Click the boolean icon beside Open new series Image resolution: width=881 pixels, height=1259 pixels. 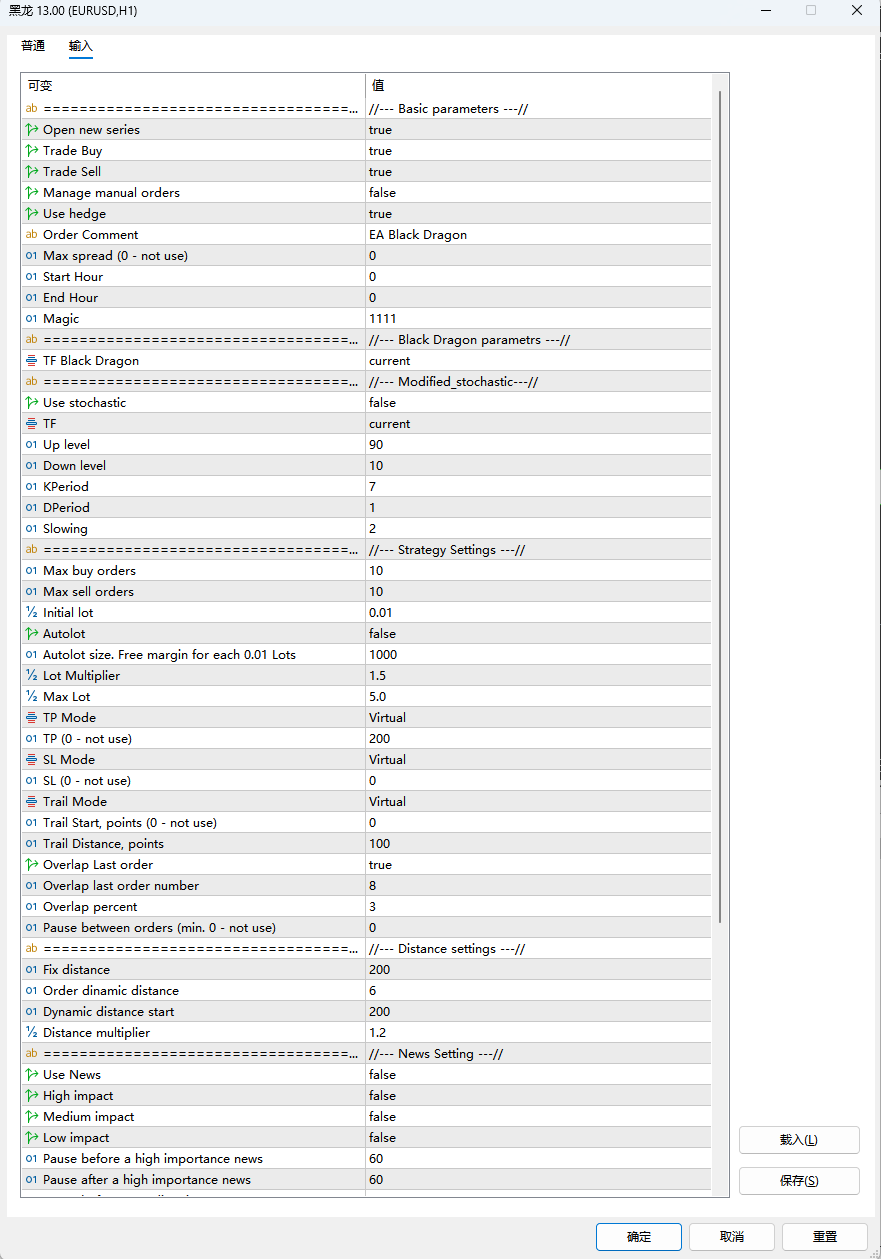pos(31,130)
